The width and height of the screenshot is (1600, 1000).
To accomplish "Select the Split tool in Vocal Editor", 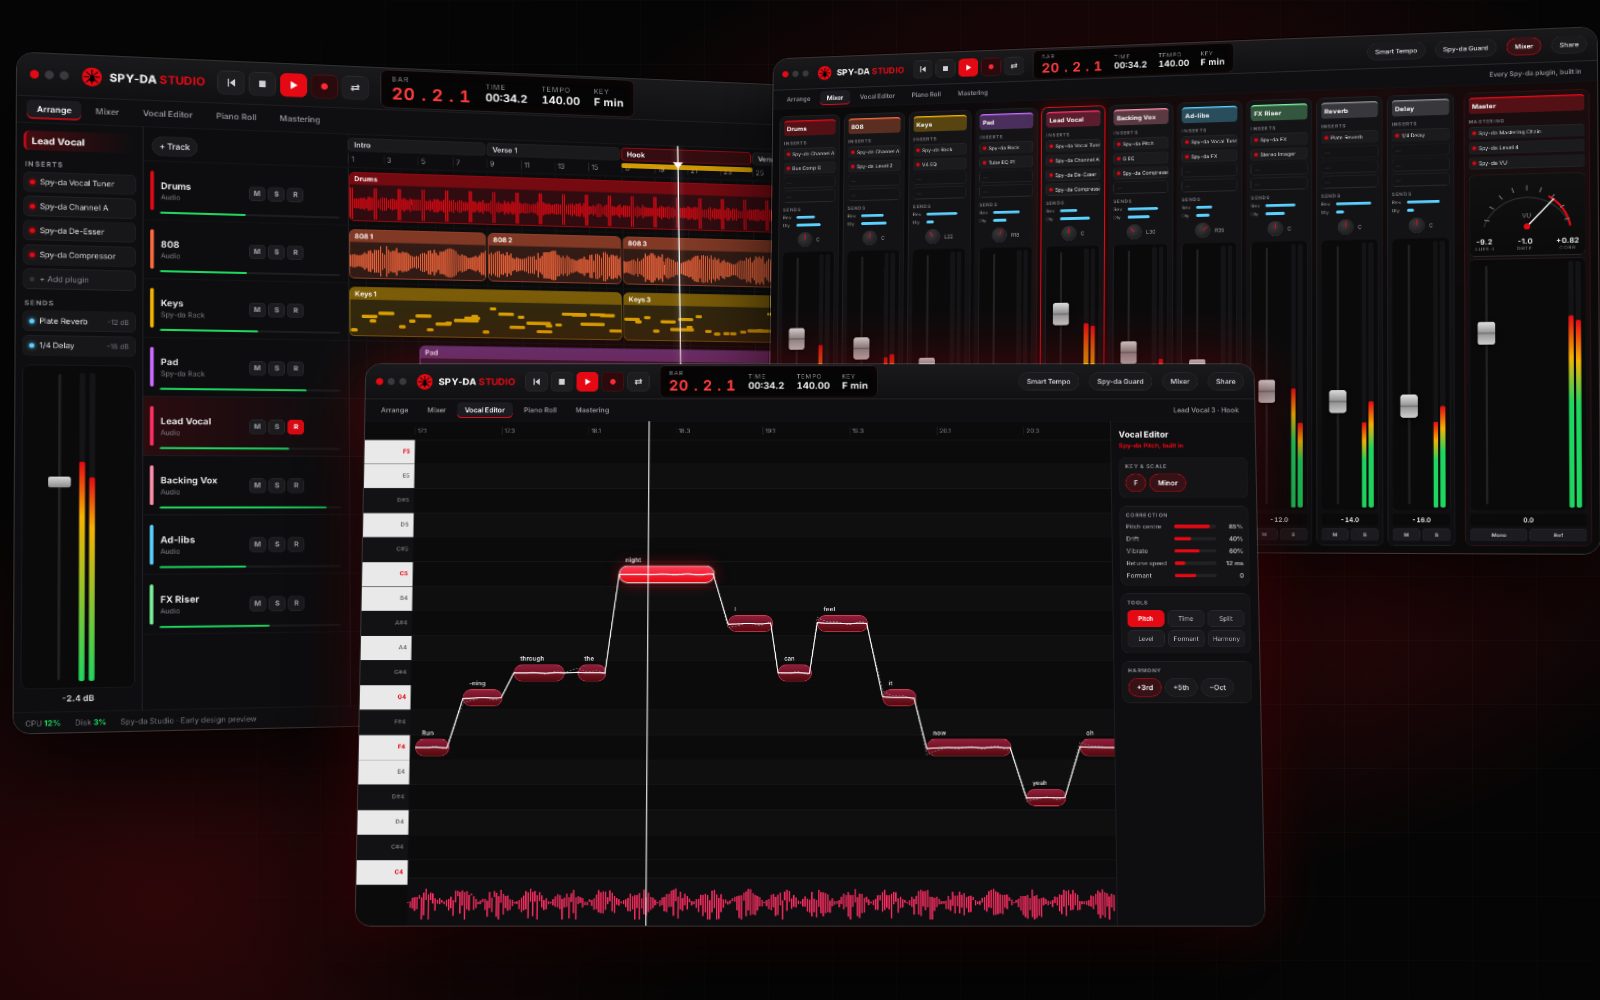I will [x=1226, y=619].
